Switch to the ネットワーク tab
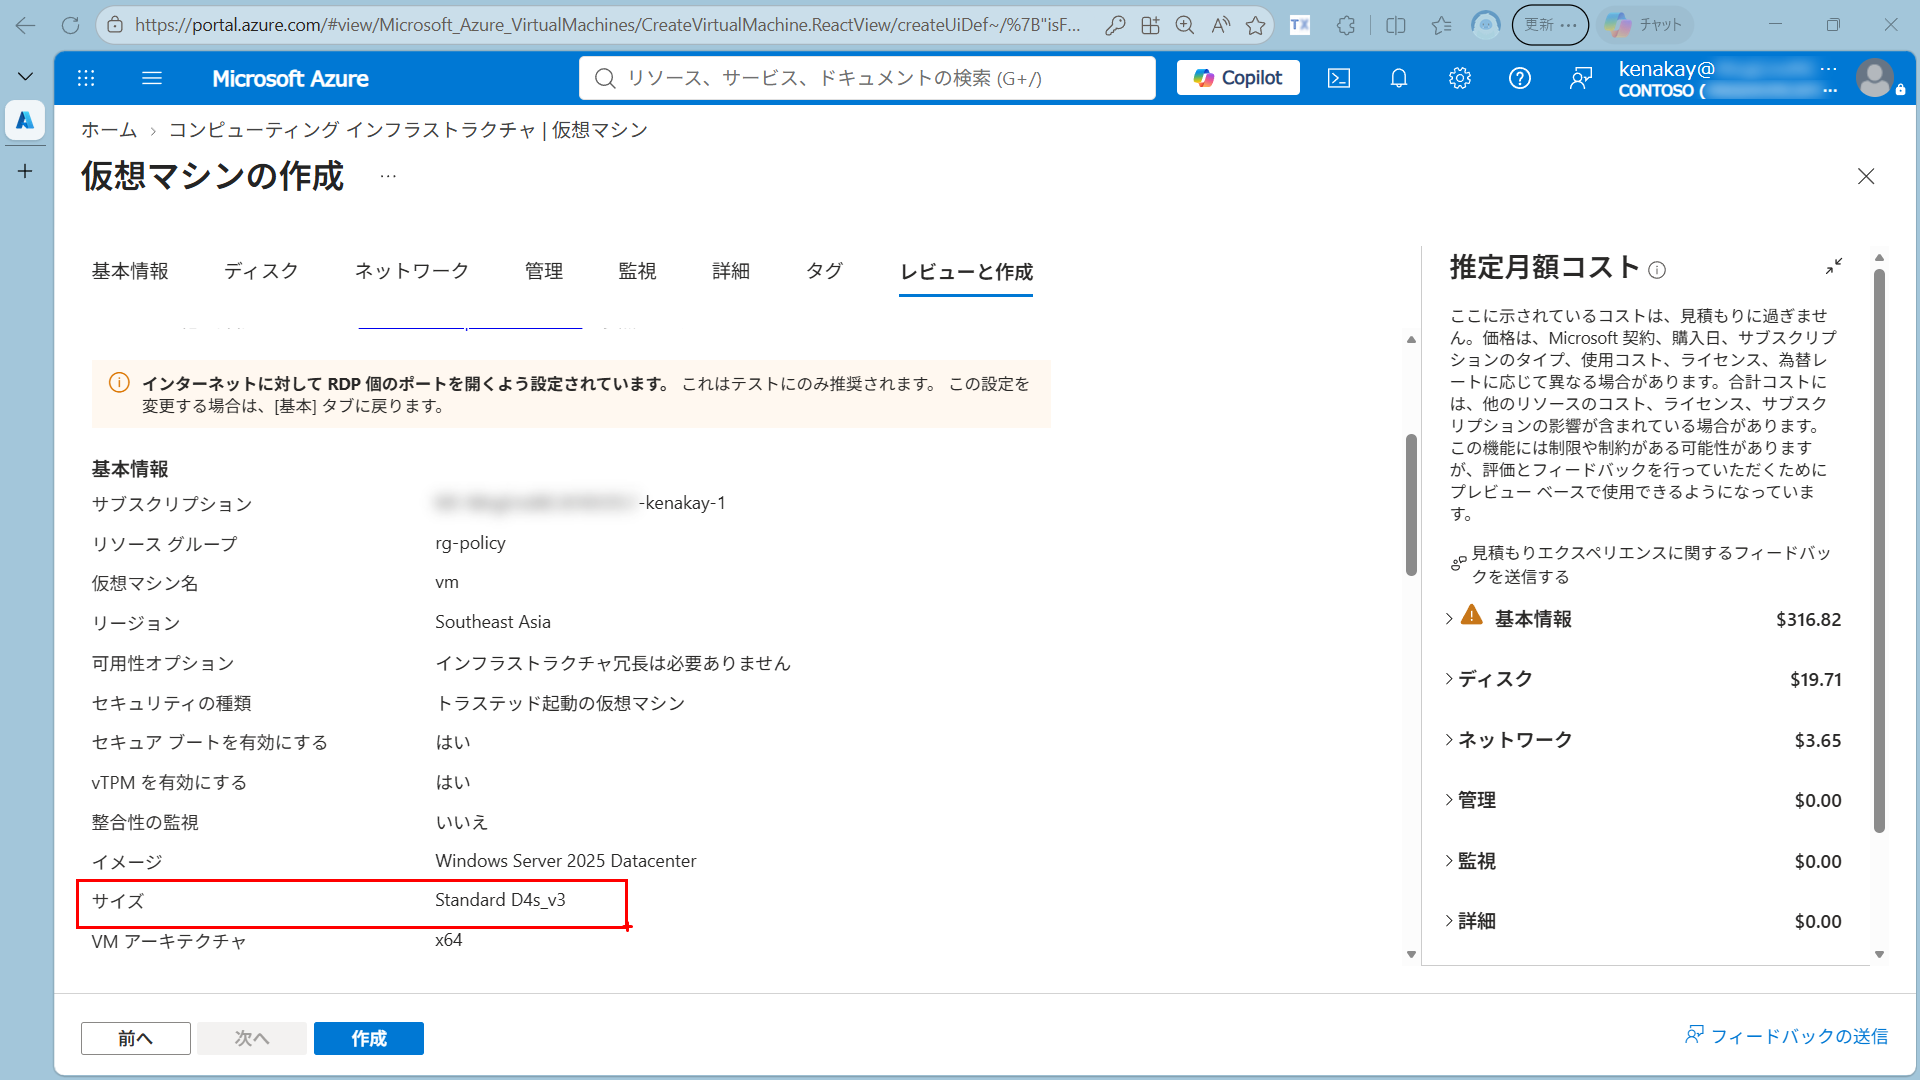The height and width of the screenshot is (1080, 1920). click(412, 271)
